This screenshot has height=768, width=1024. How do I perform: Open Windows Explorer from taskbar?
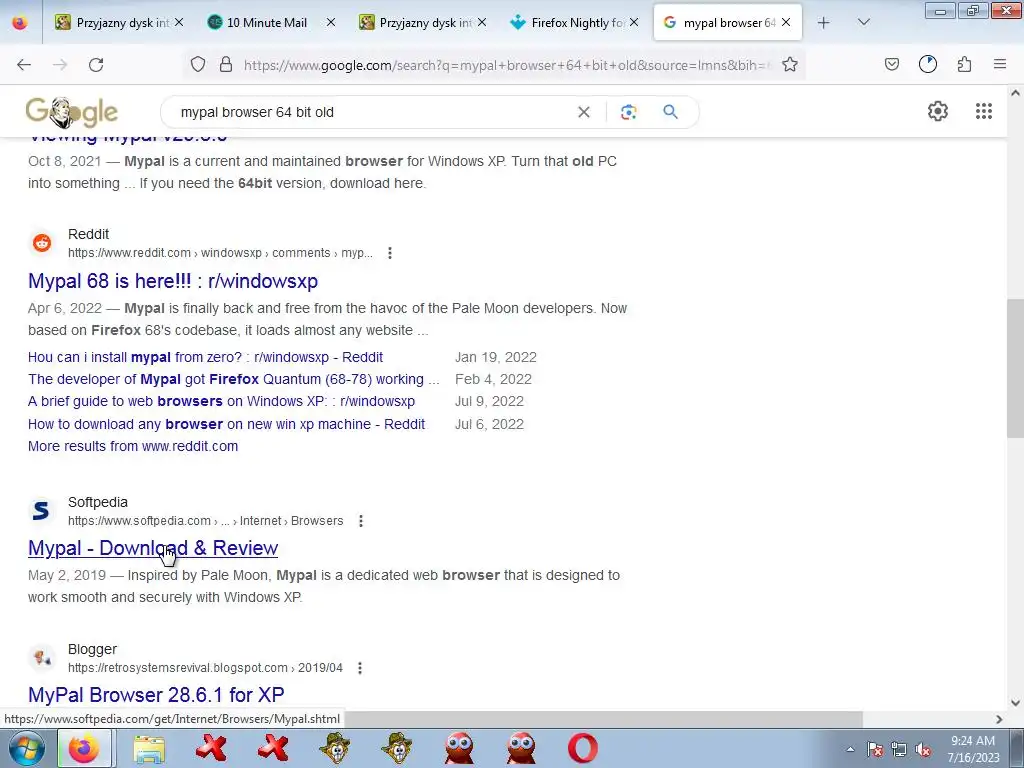(x=149, y=749)
